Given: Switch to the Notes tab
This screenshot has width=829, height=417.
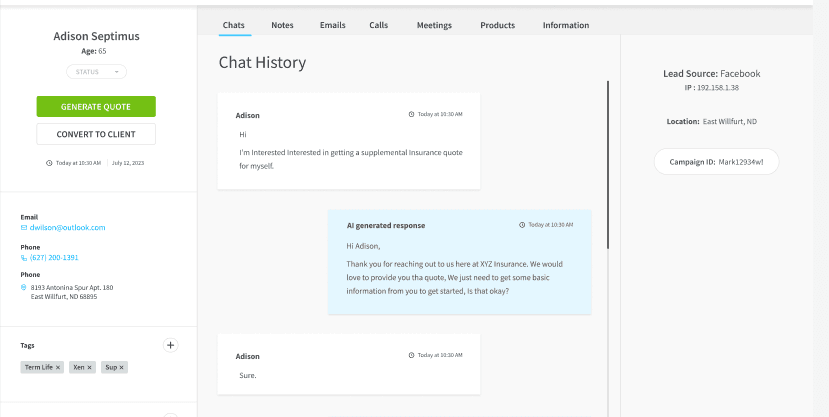Looking at the screenshot, I should (282, 25).
